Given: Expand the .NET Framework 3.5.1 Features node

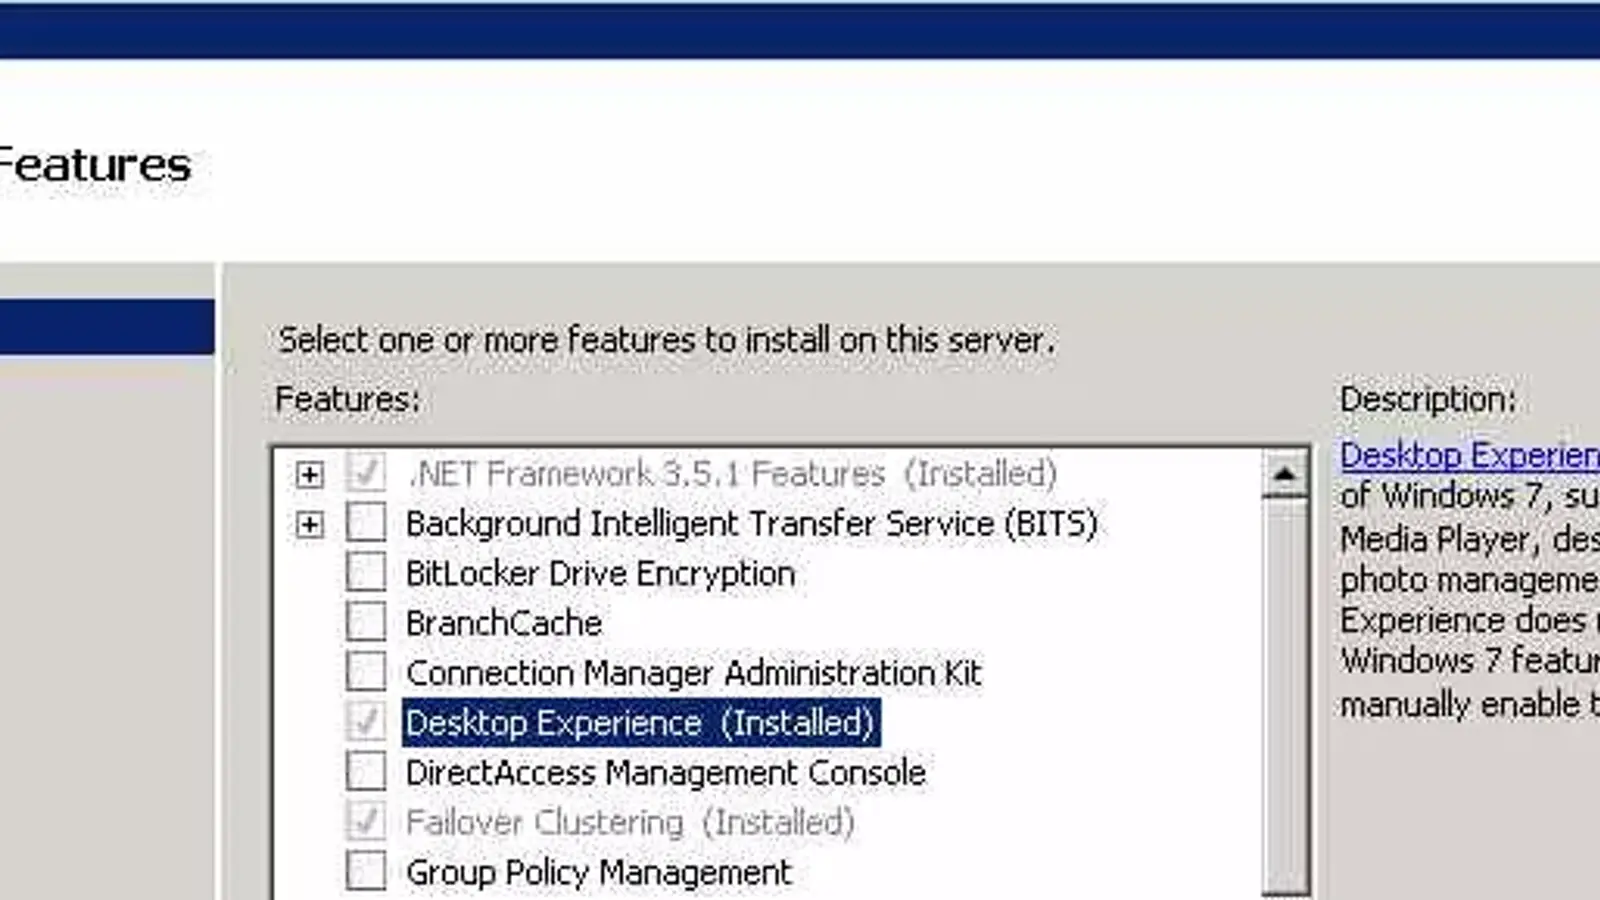Looking at the screenshot, I should coord(310,474).
